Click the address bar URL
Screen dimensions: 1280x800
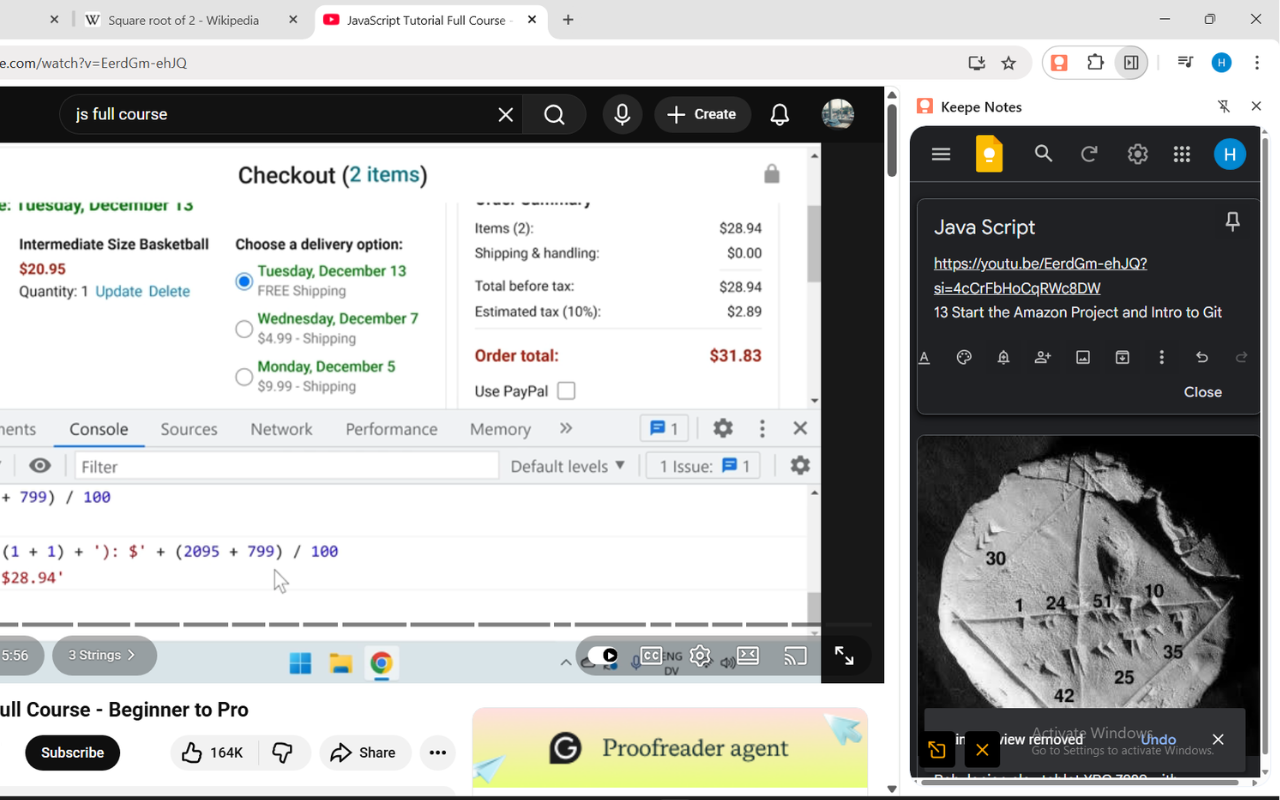coord(94,63)
